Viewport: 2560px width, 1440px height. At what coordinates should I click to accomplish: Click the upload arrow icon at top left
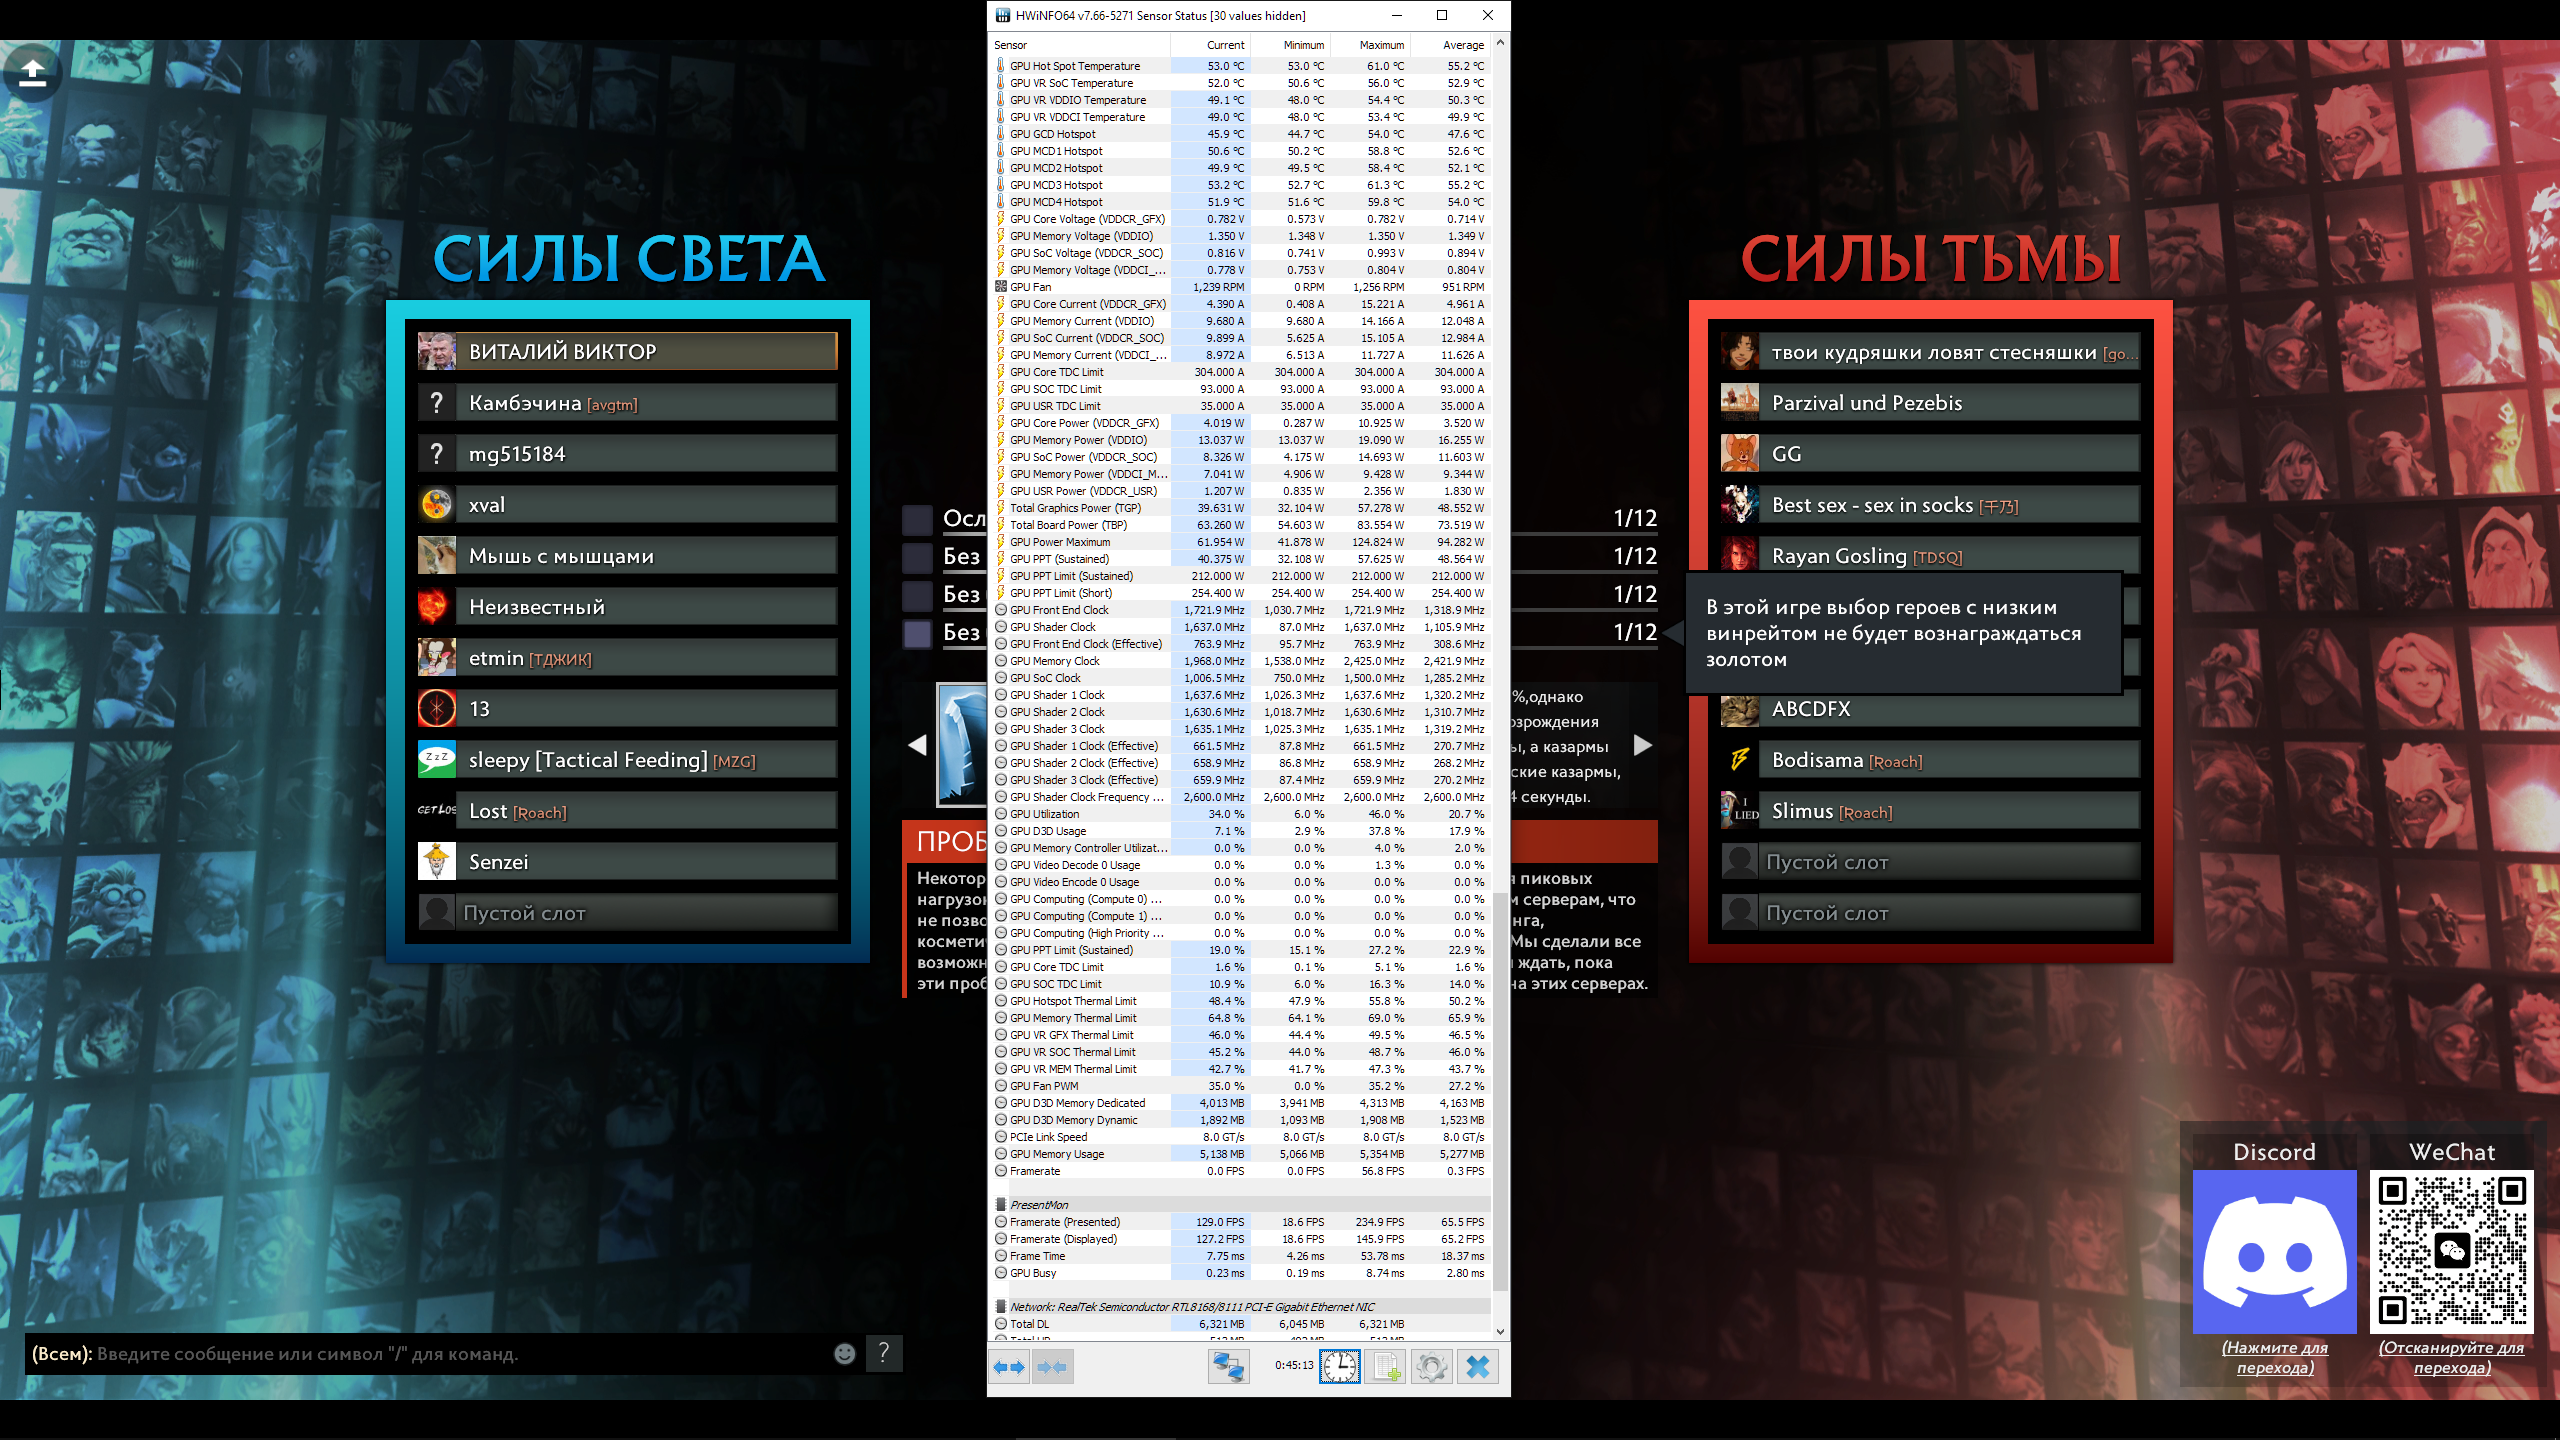(33, 73)
